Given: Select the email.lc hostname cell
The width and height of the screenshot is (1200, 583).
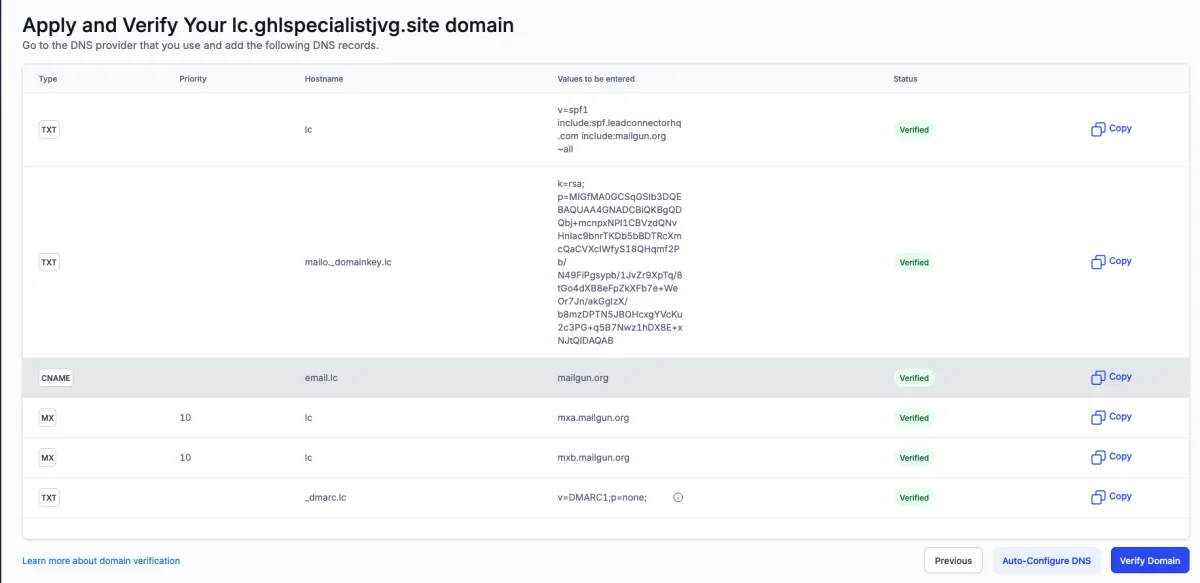Looking at the screenshot, I should [323, 378].
